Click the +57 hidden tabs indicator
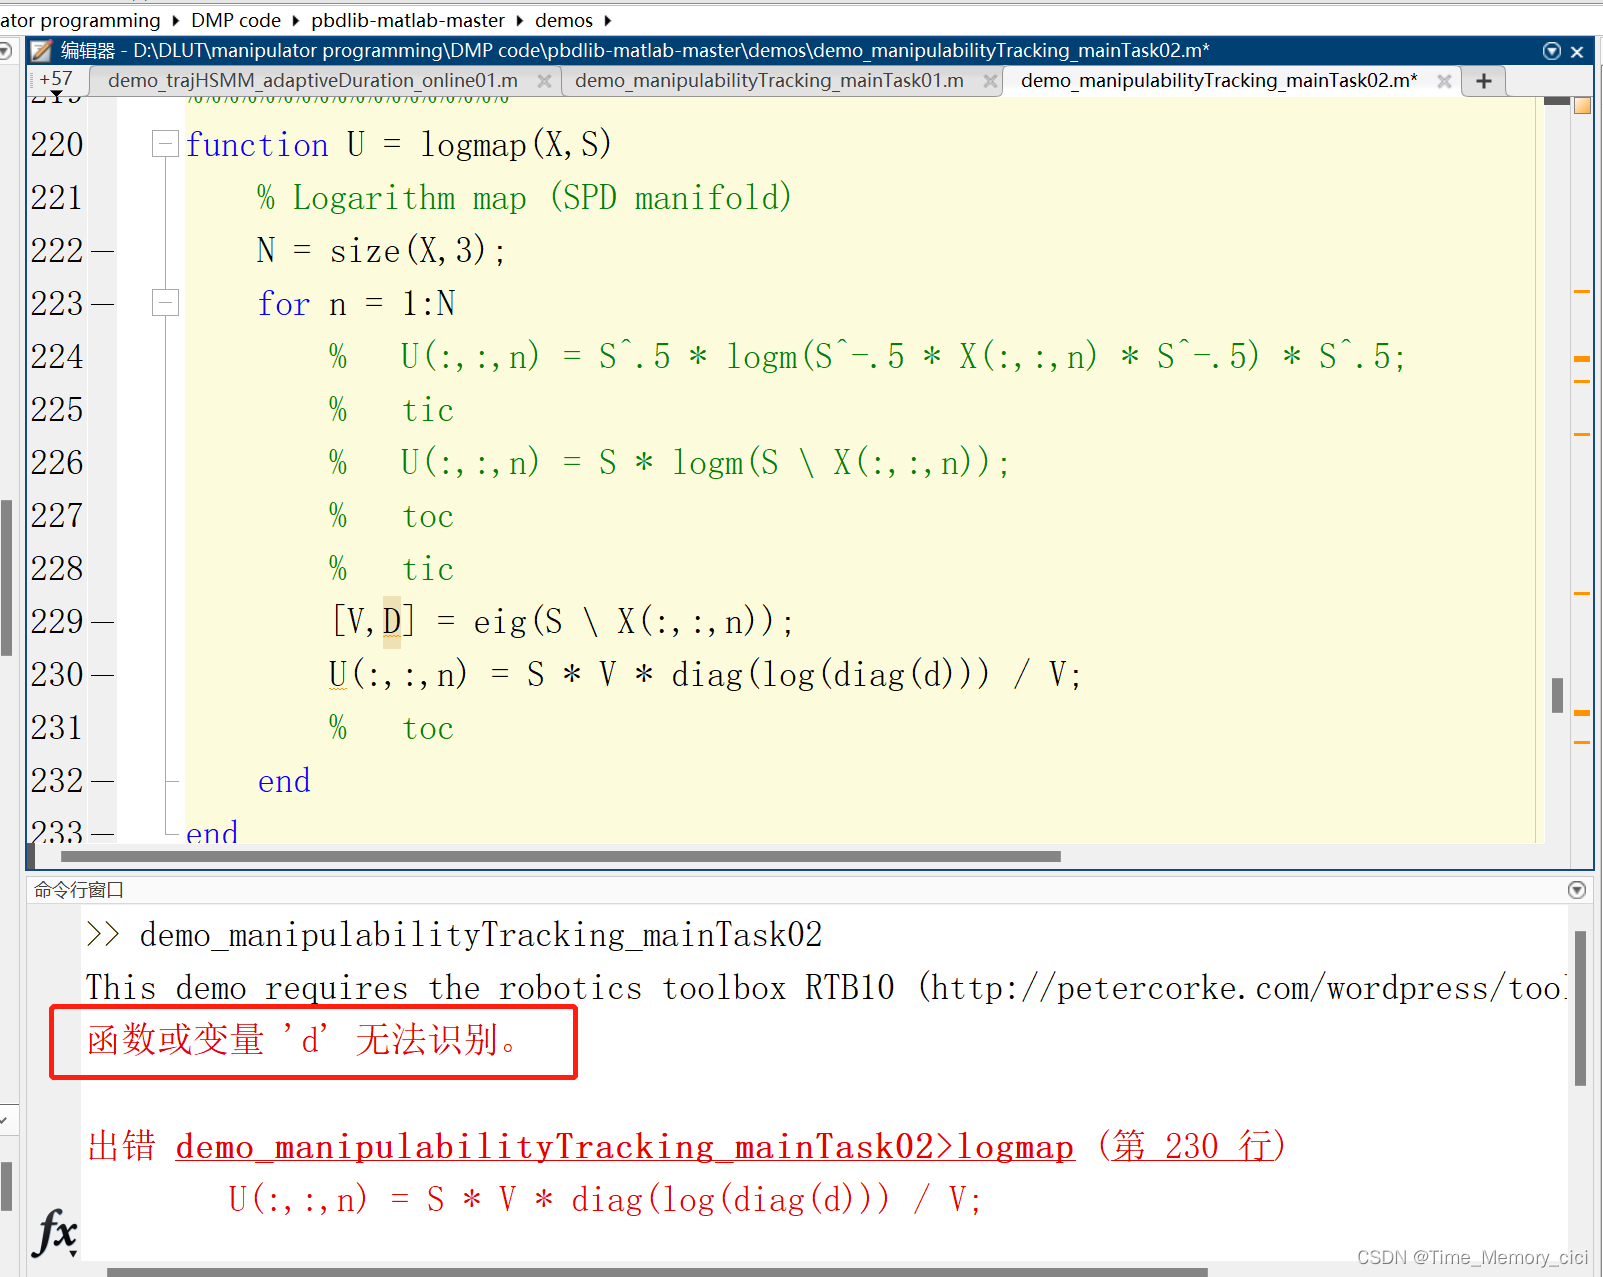This screenshot has height=1277, width=1603. pos(56,78)
